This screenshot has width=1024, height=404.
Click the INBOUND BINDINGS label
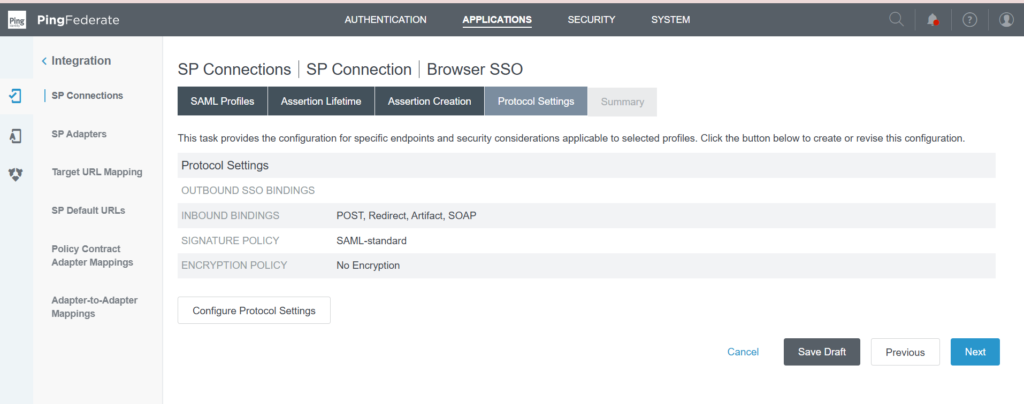[230, 215]
